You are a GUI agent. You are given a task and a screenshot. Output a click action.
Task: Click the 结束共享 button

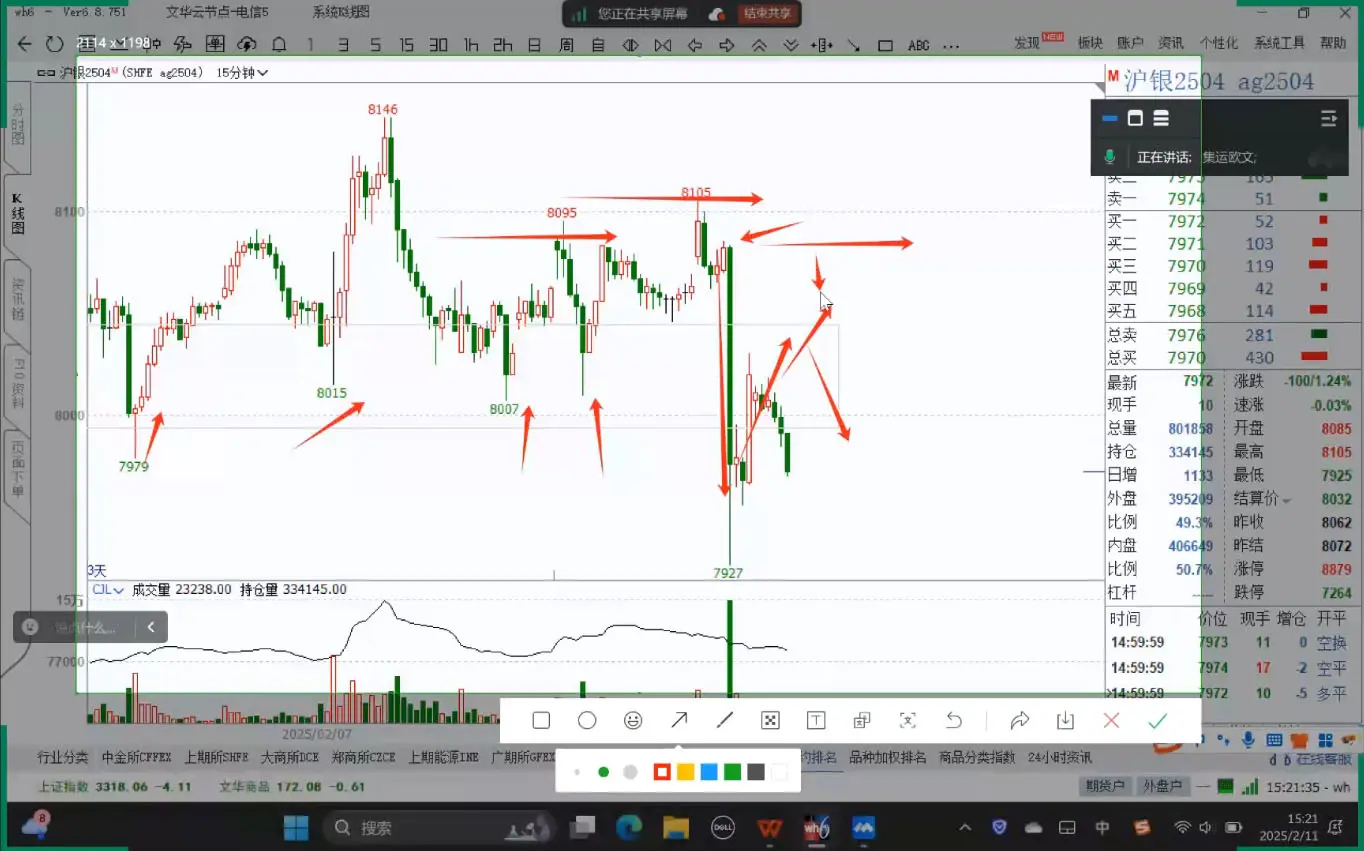(768, 14)
